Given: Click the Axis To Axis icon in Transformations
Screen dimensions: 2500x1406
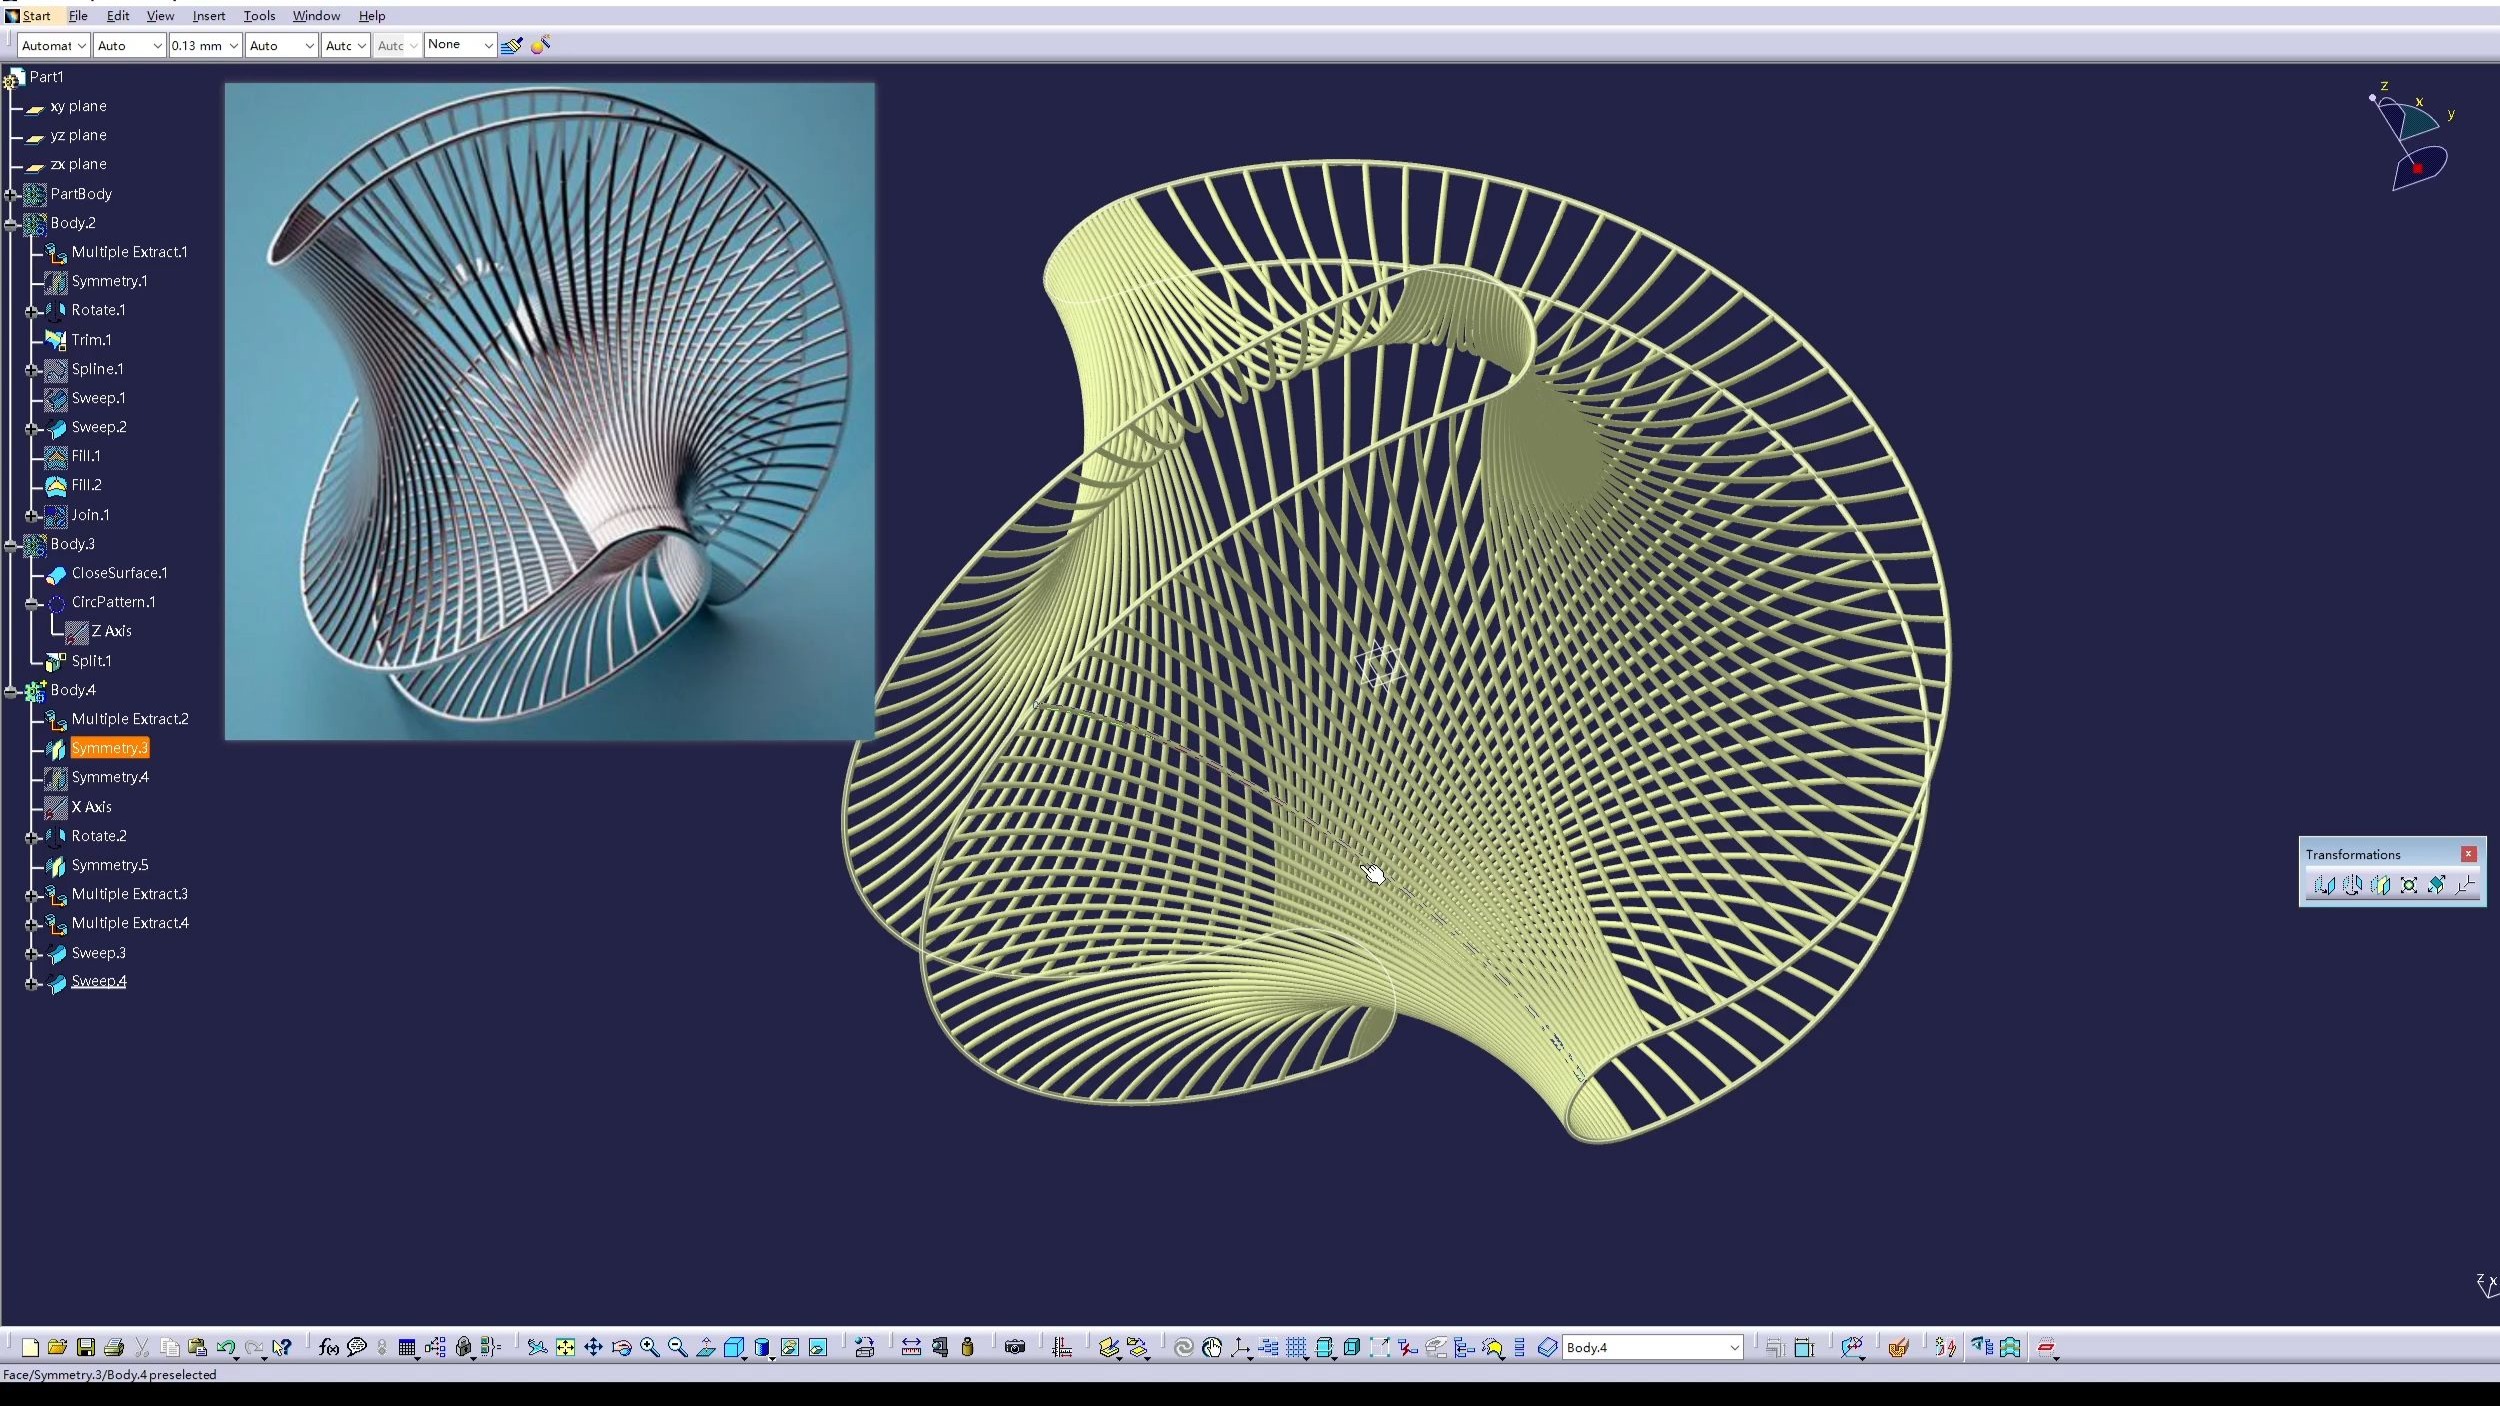Looking at the screenshot, I should pyautogui.click(x=2464, y=885).
